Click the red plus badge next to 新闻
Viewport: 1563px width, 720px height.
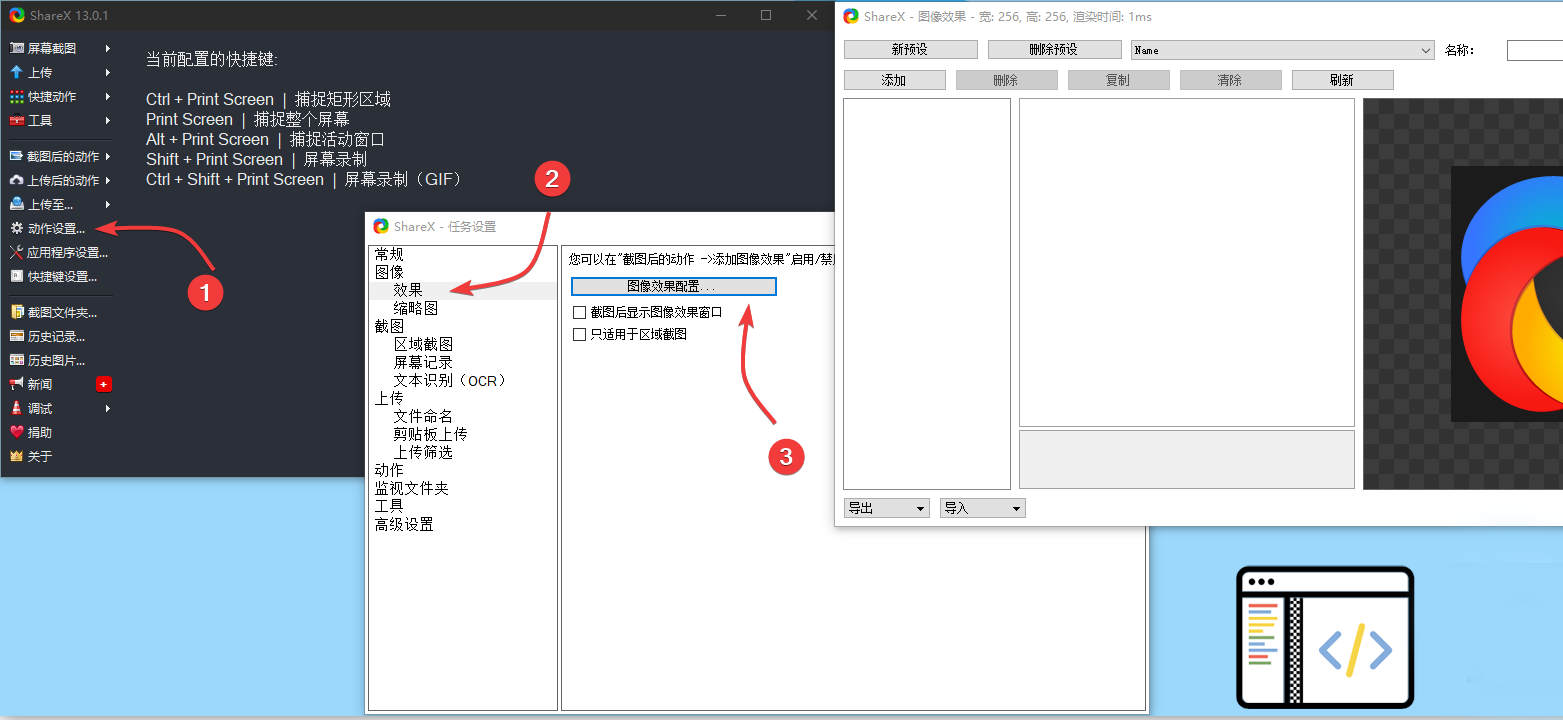[103, 384]
